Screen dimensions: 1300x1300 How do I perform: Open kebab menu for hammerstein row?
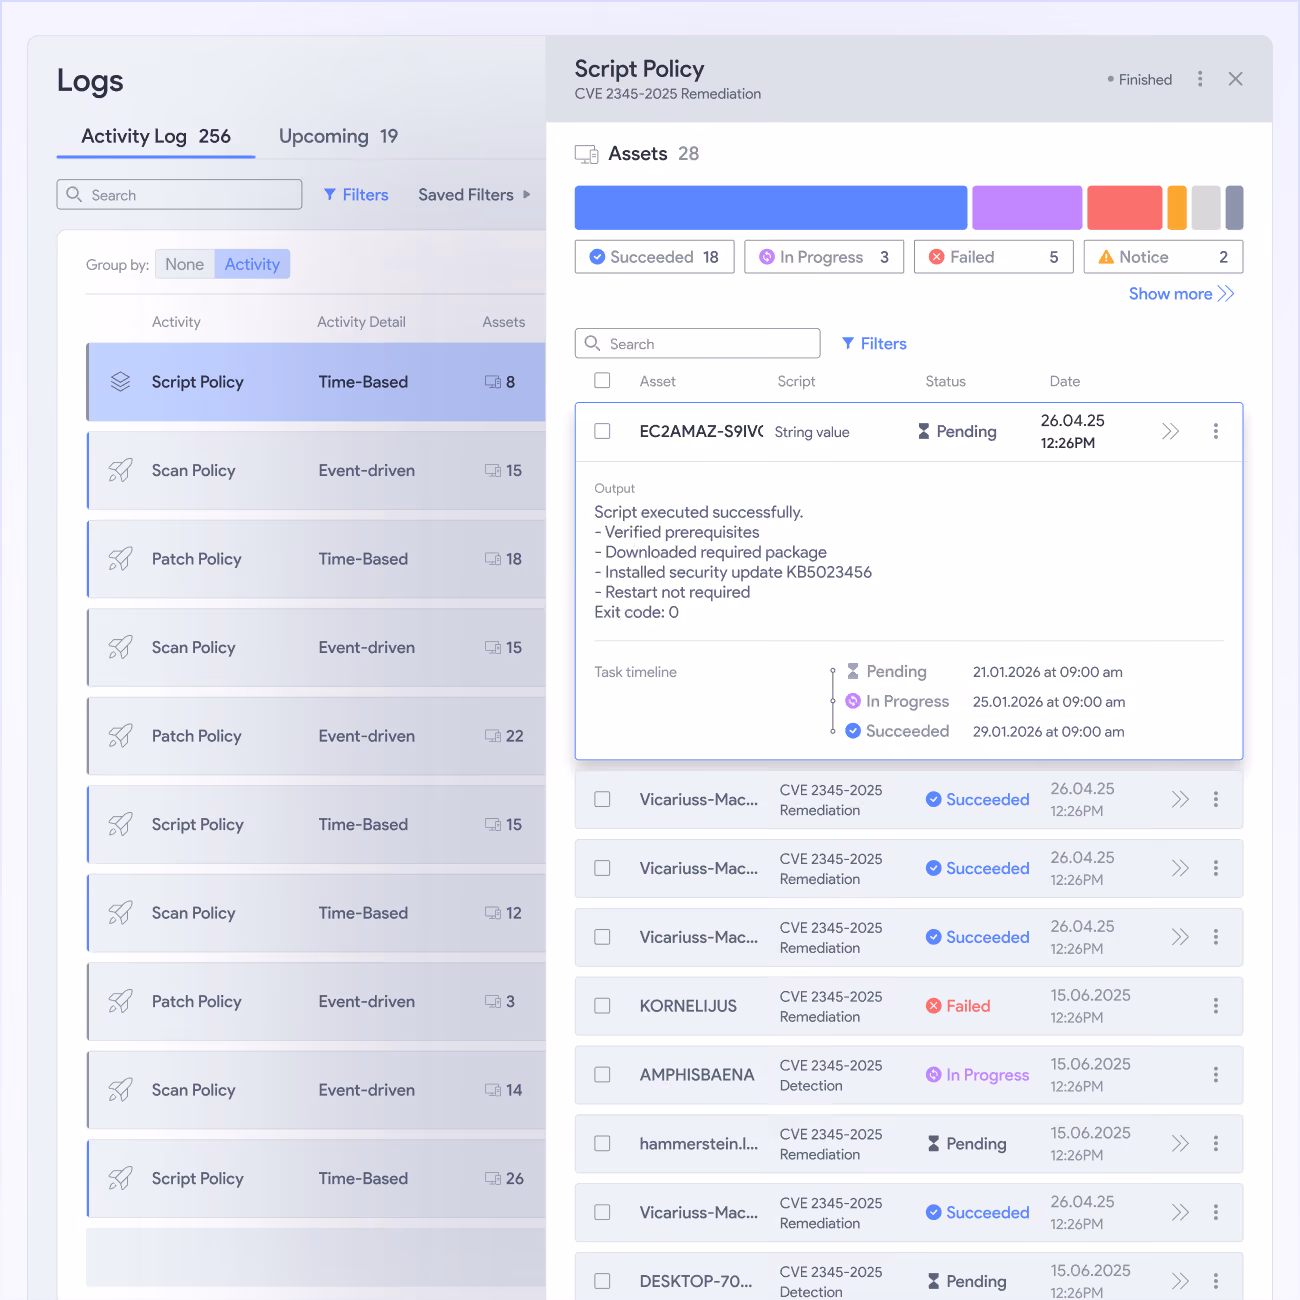tap(1216, 1143)
